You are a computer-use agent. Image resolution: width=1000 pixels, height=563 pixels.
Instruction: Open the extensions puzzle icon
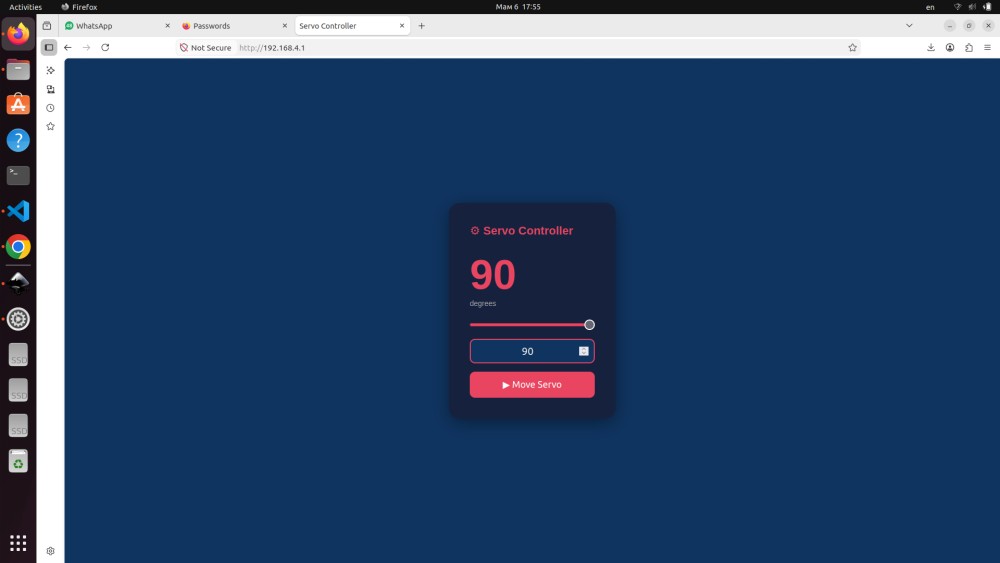969,47
